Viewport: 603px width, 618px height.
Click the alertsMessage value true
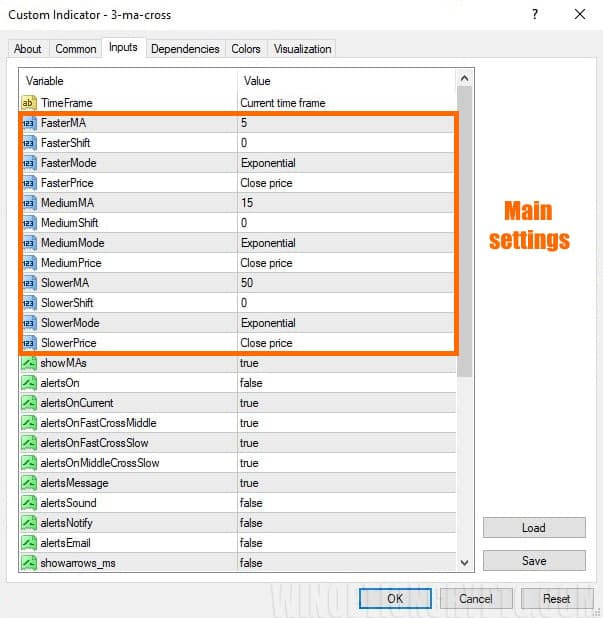249,483
